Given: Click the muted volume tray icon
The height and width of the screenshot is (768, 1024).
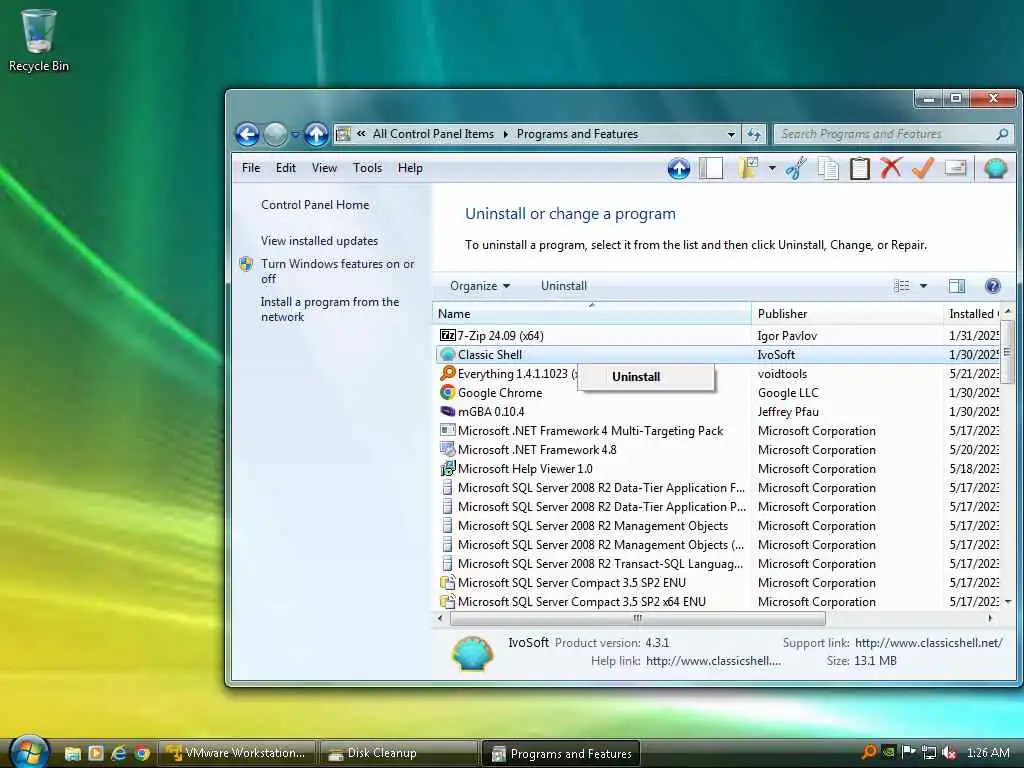Looking at the screenshot, I should point(950,753).
